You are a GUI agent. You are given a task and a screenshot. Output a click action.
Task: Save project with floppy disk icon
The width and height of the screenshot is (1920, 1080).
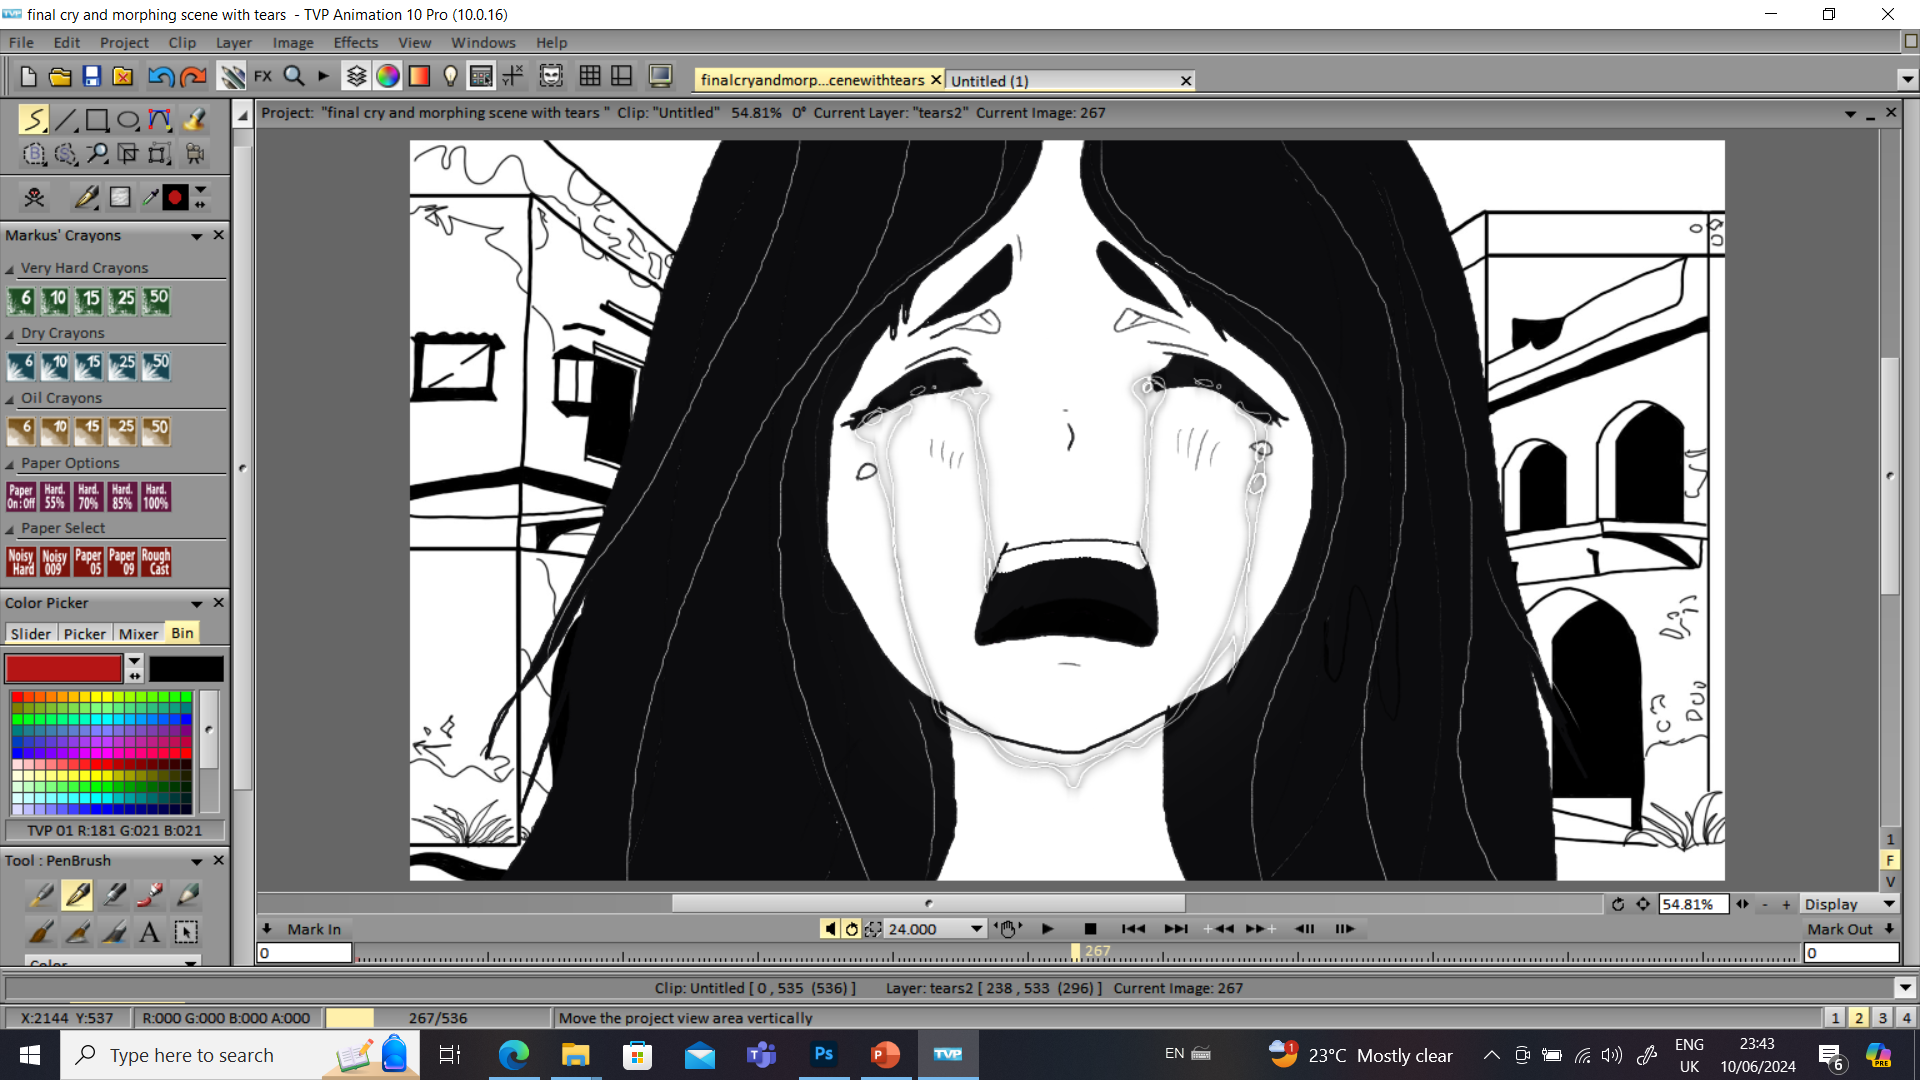point(92,77)
